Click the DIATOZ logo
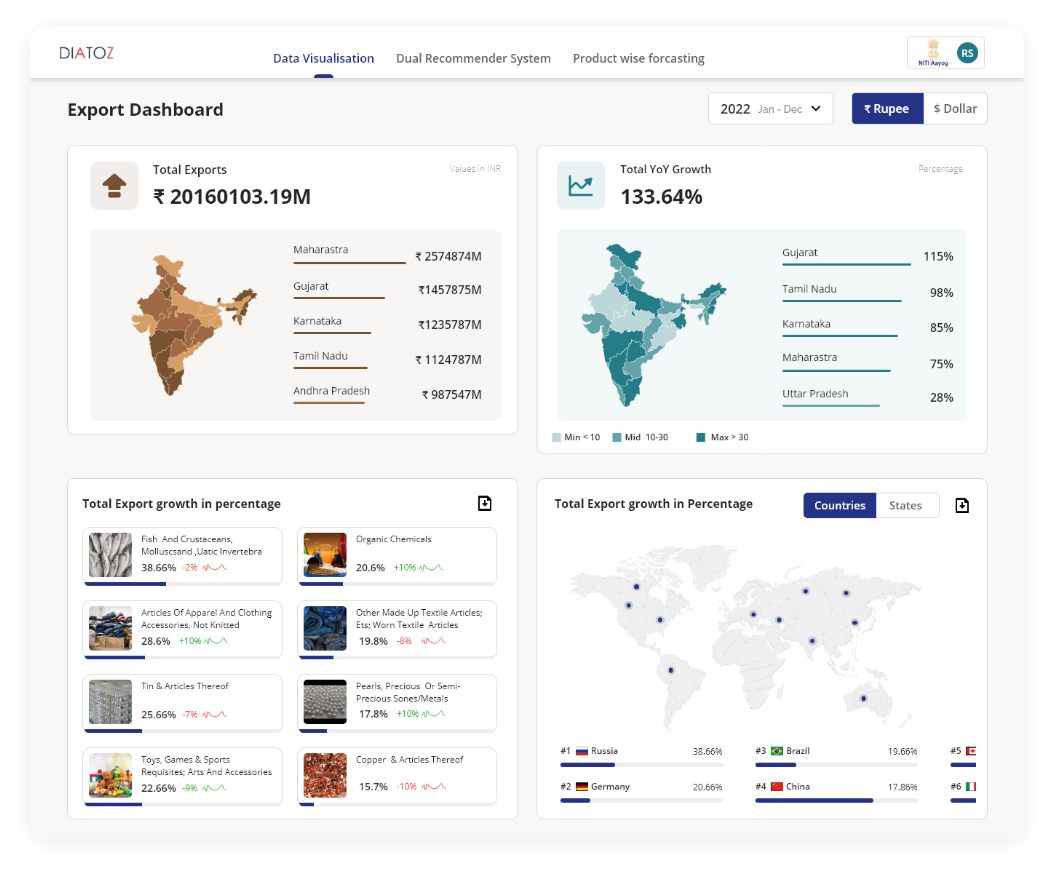Screen dimensions: 1054x872 tap(87, 53)
